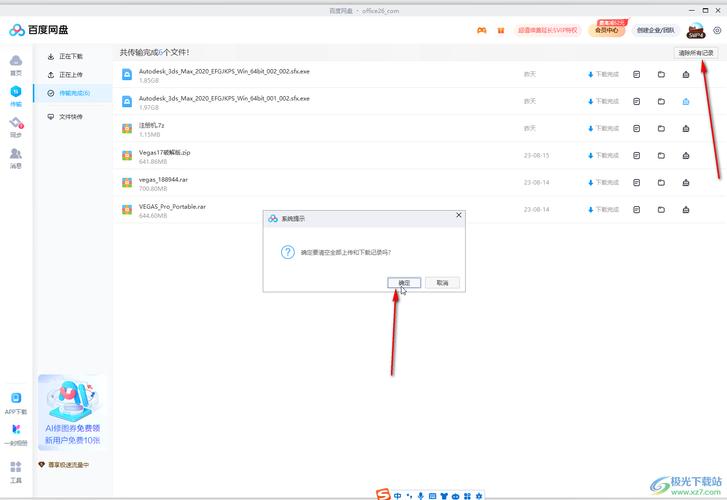Open the 首页 home sidebar icon
This screenshot has height=500, width=727.
pyautogui.click(x=16, y=65)
